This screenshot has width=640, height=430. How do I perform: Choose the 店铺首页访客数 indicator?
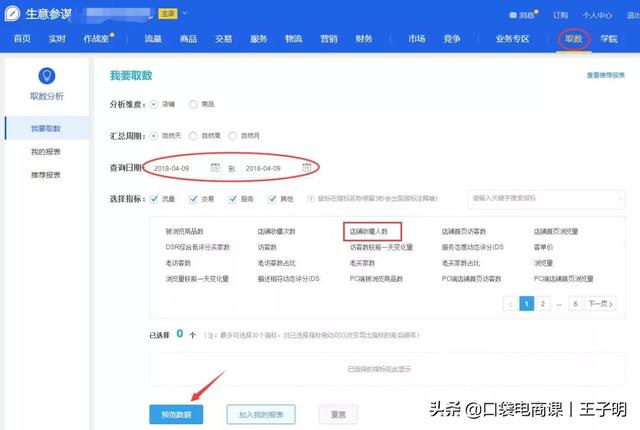(x=464, y=231)
